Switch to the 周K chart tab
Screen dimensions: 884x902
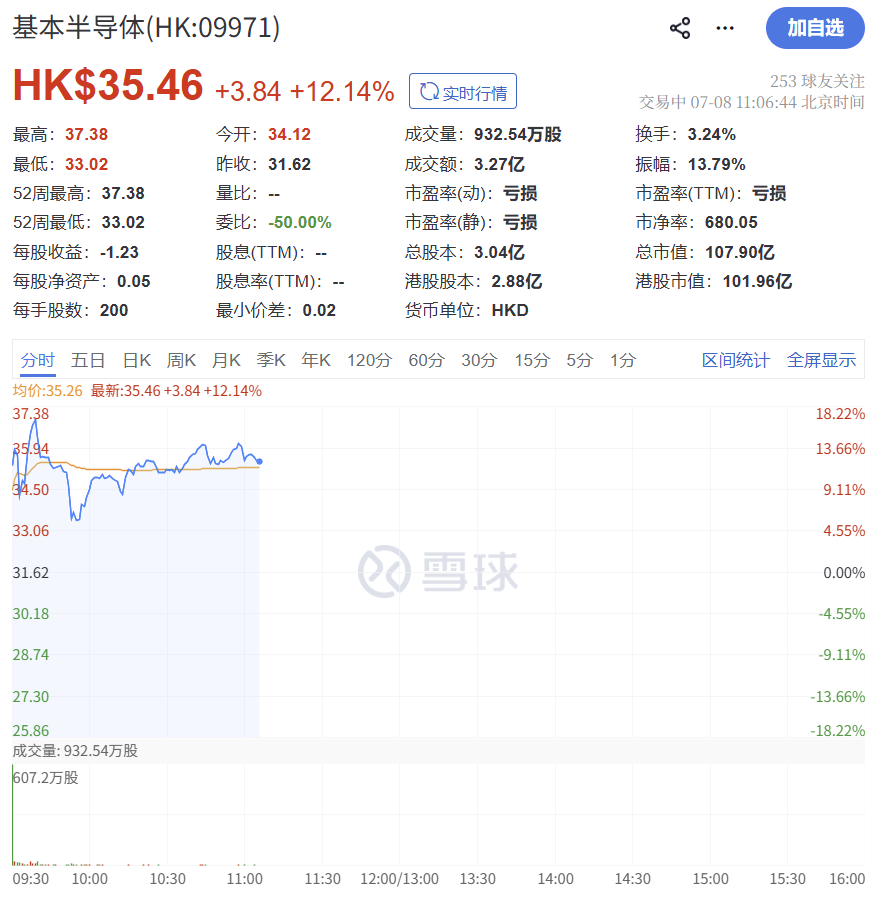[181, 360]
